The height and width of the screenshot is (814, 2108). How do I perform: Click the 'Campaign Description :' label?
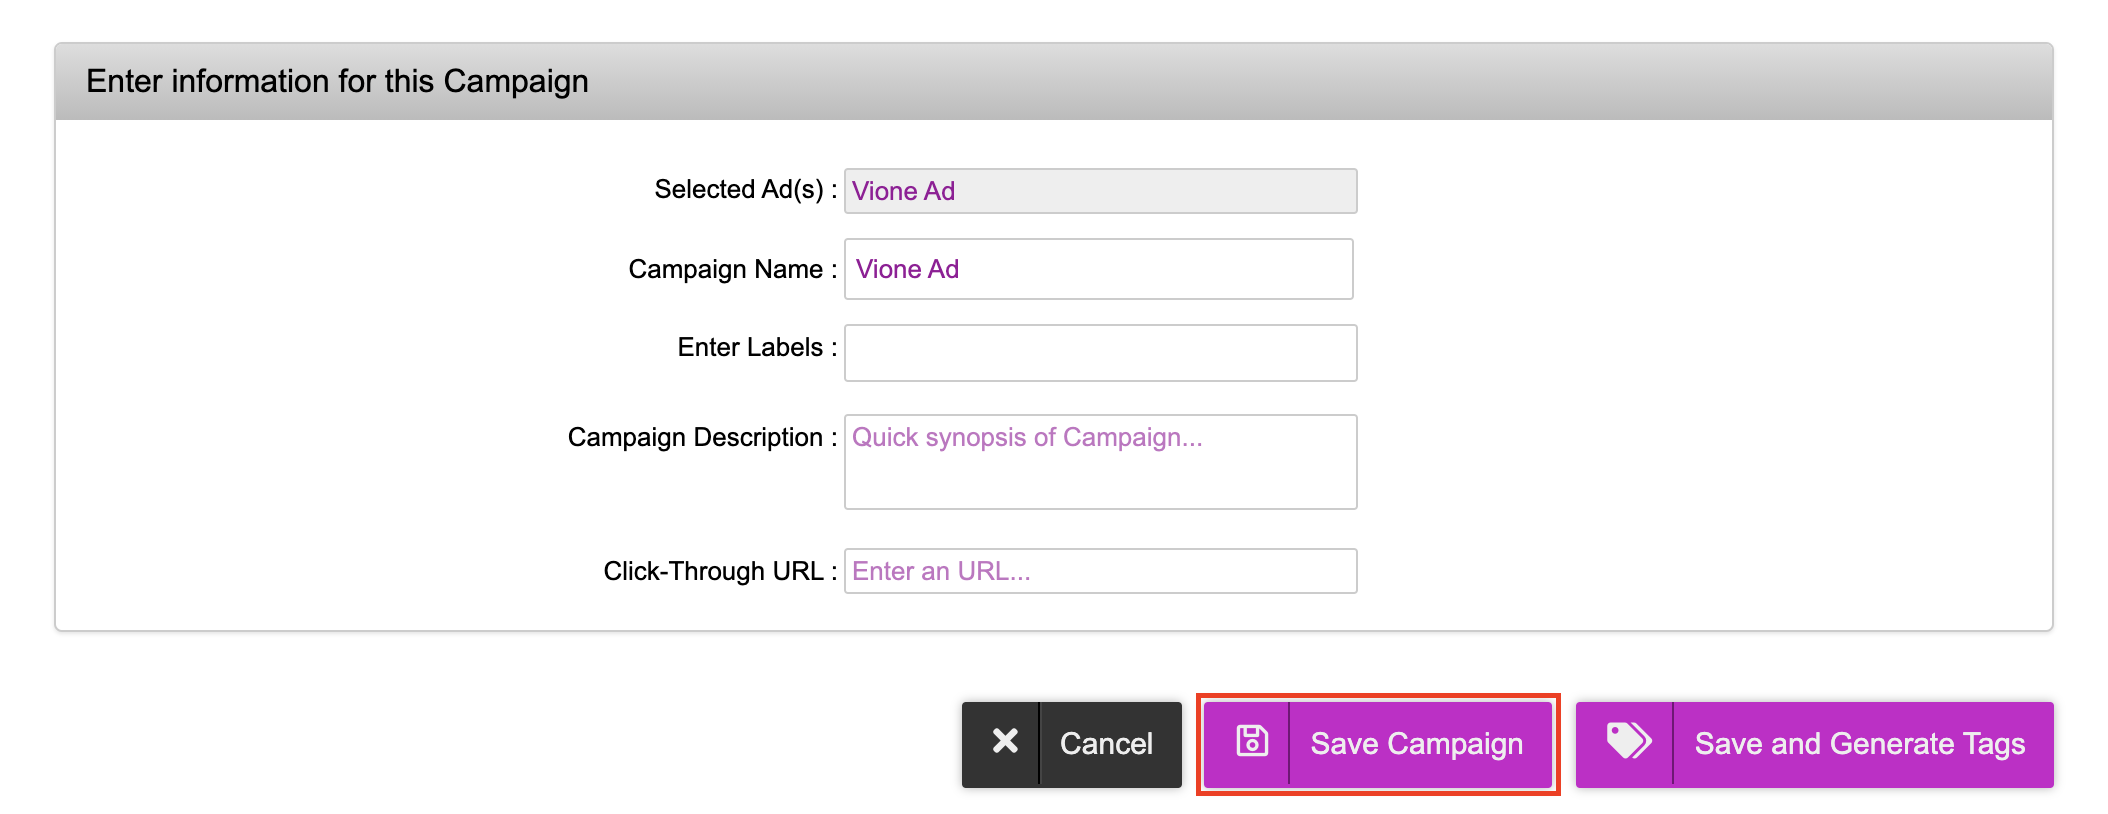pyautogui.click(x=702, y=438)
